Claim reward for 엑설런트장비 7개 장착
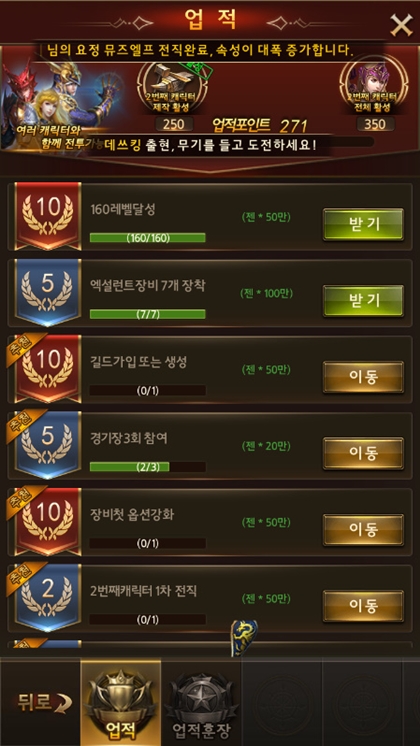 tap(363, 301)
